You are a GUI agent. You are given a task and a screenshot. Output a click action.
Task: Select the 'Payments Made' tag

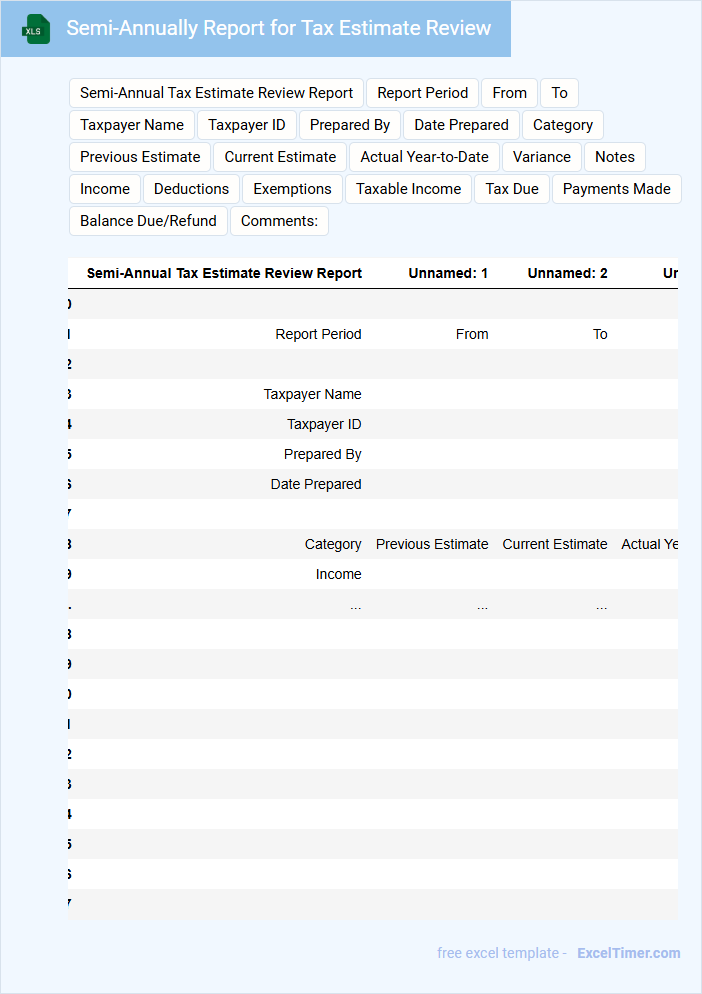(x=616, y=189)
